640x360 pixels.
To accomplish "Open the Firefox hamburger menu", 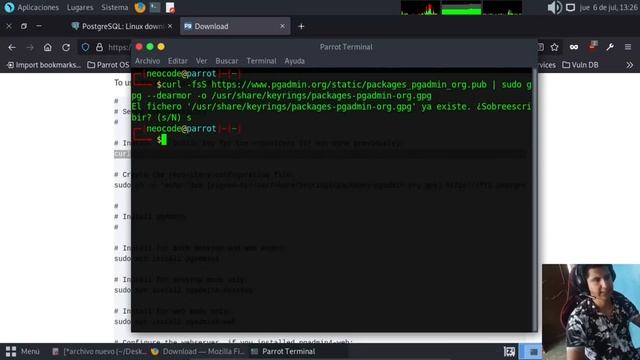I will coord(628,47).
